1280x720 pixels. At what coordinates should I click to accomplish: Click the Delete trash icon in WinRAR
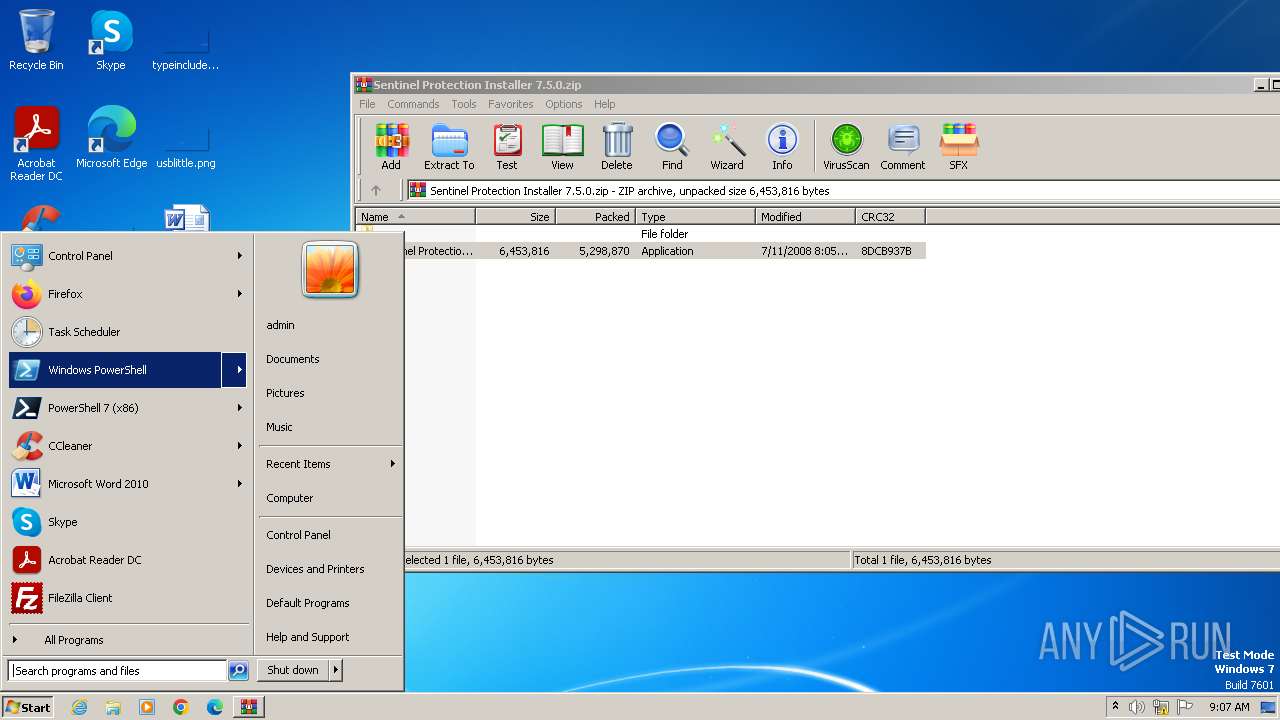617,147
